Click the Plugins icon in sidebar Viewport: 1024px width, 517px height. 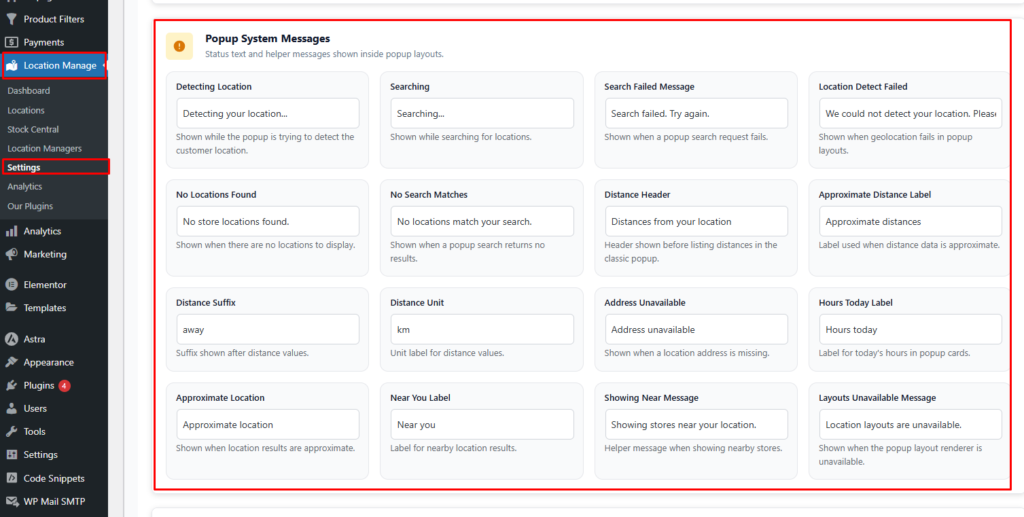tap(12, 385)
